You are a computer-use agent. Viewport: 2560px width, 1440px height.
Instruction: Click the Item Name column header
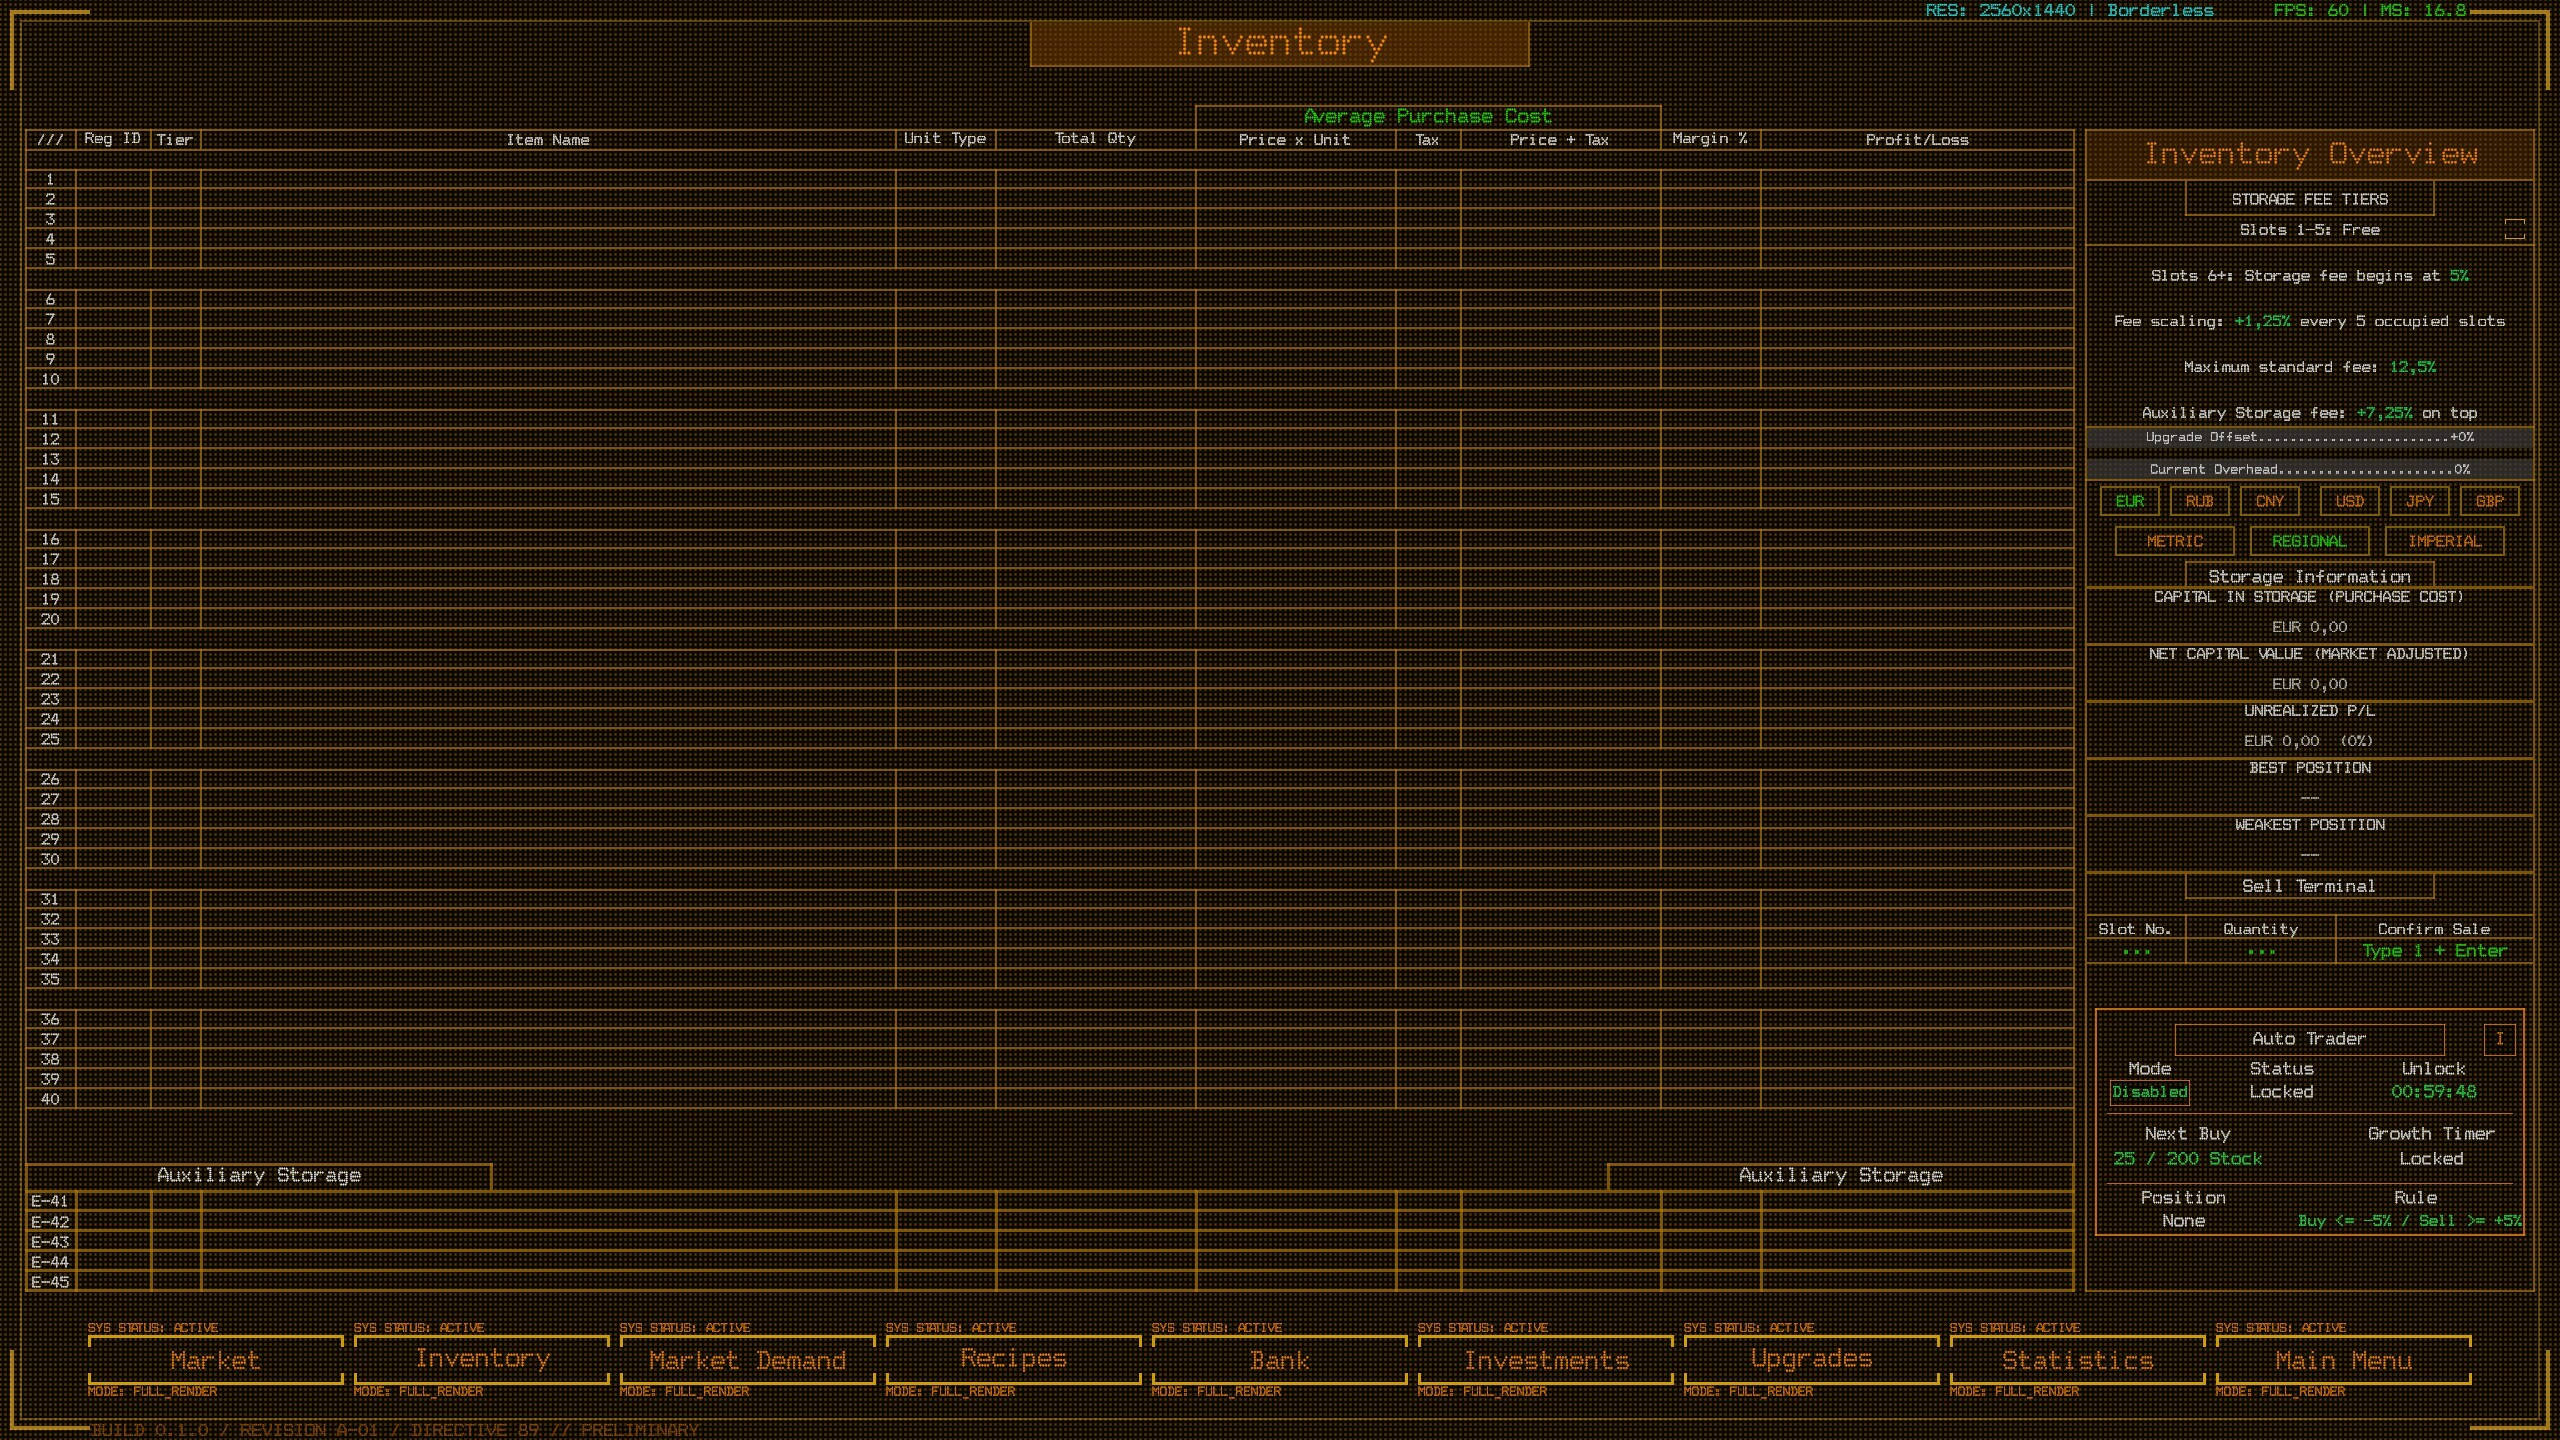[x=548, y=140]
